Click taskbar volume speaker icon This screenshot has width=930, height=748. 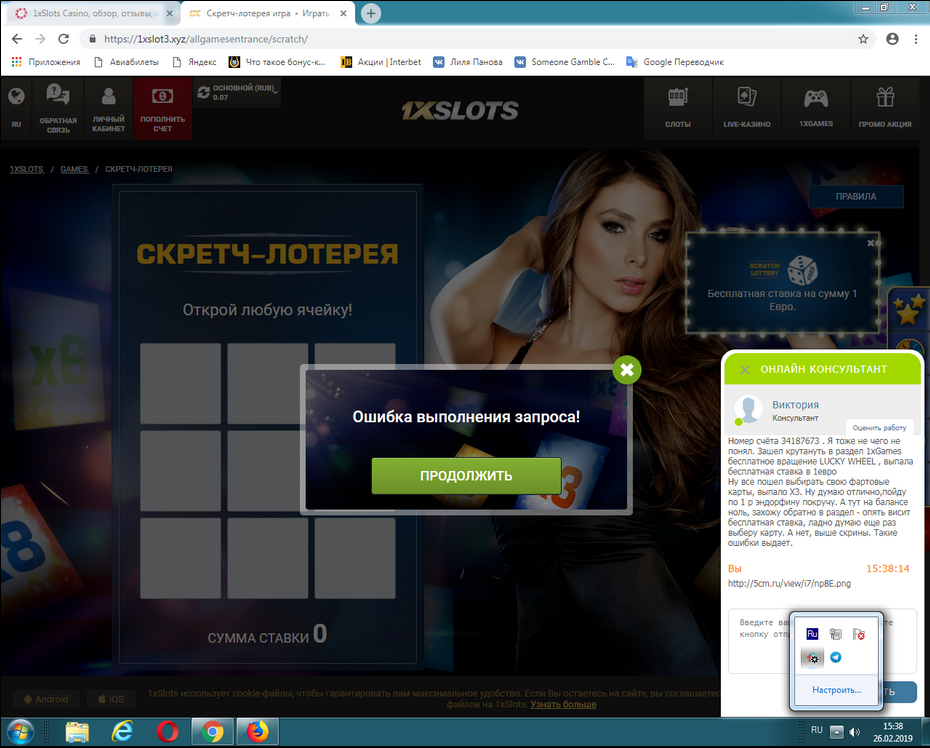point(855,732)
